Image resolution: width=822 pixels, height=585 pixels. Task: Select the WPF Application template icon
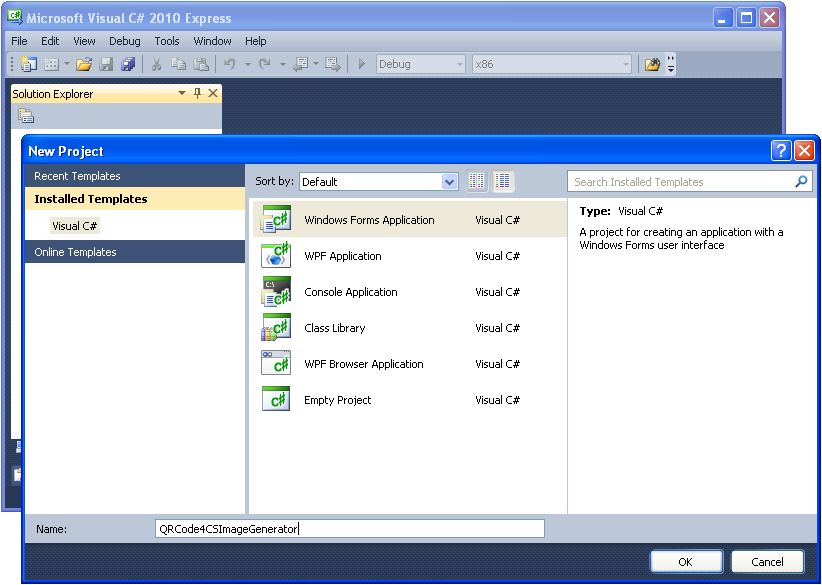[276, 256]
